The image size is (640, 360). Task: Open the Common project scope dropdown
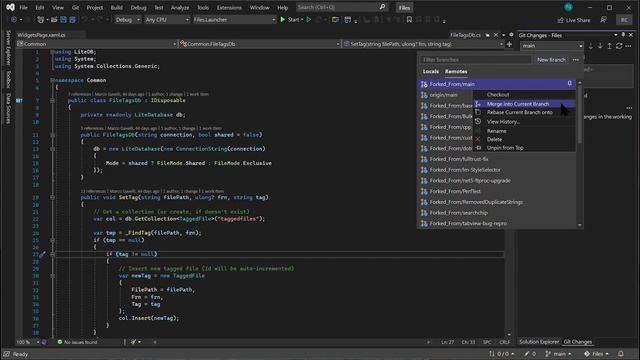(97, 44)
